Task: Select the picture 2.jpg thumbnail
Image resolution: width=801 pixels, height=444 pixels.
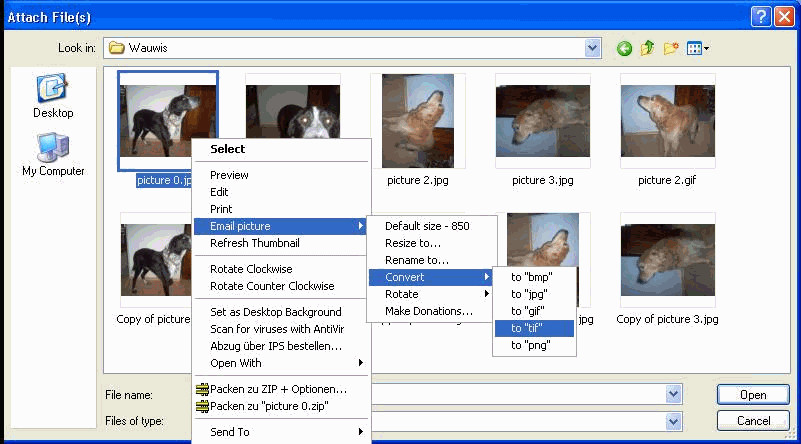Action: [418, 121]
